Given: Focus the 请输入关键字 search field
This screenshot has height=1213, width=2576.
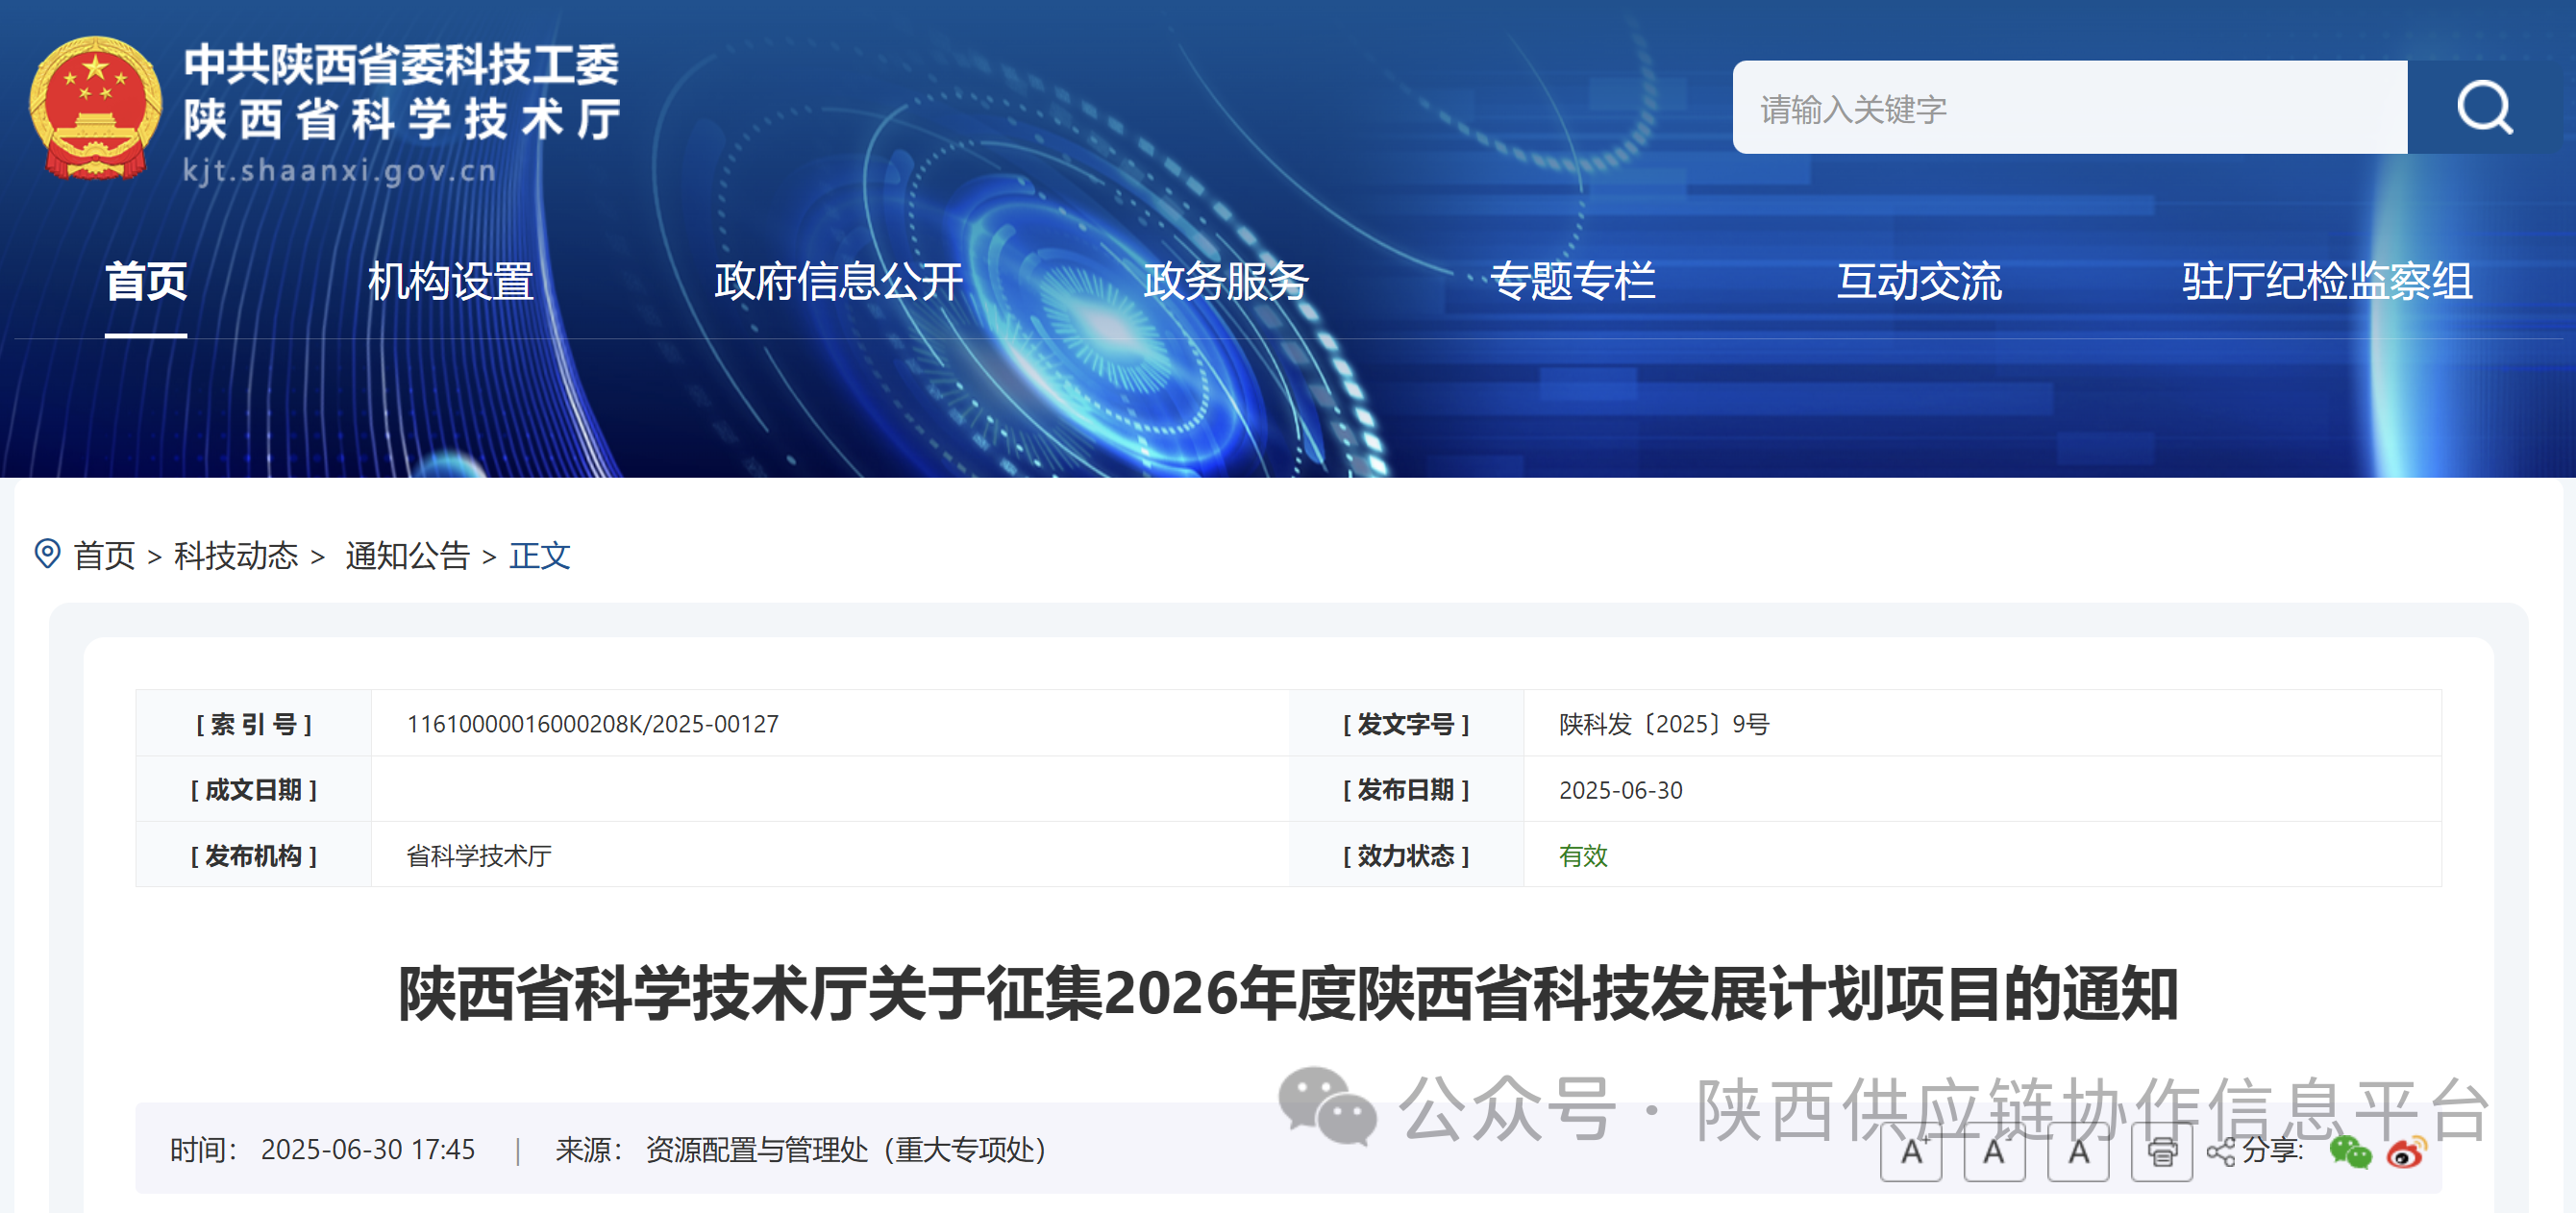Looking at the screenshot, I should coord(2069,107).
